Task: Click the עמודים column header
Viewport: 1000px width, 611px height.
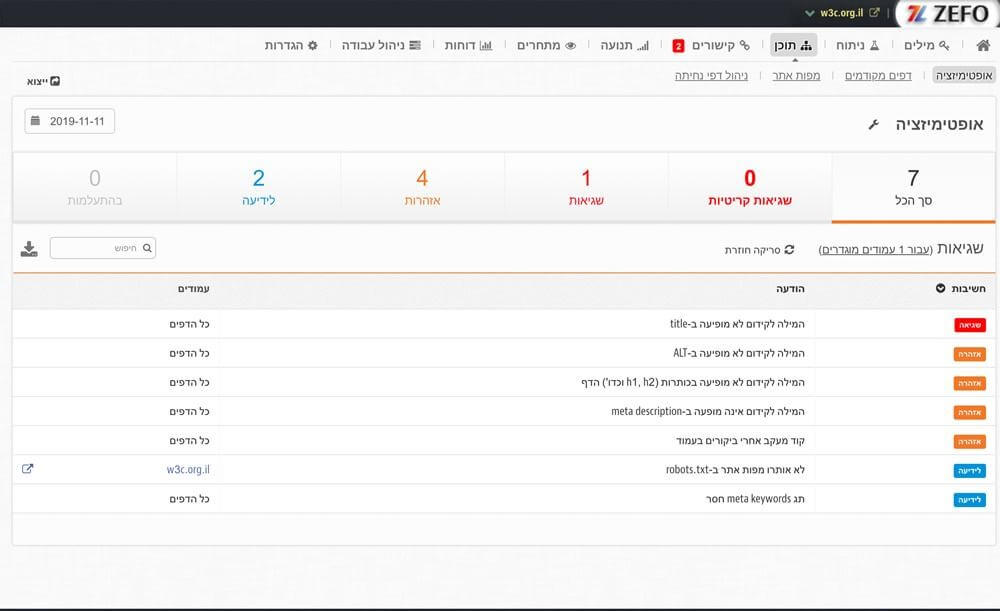Action: tap(193, 289)
